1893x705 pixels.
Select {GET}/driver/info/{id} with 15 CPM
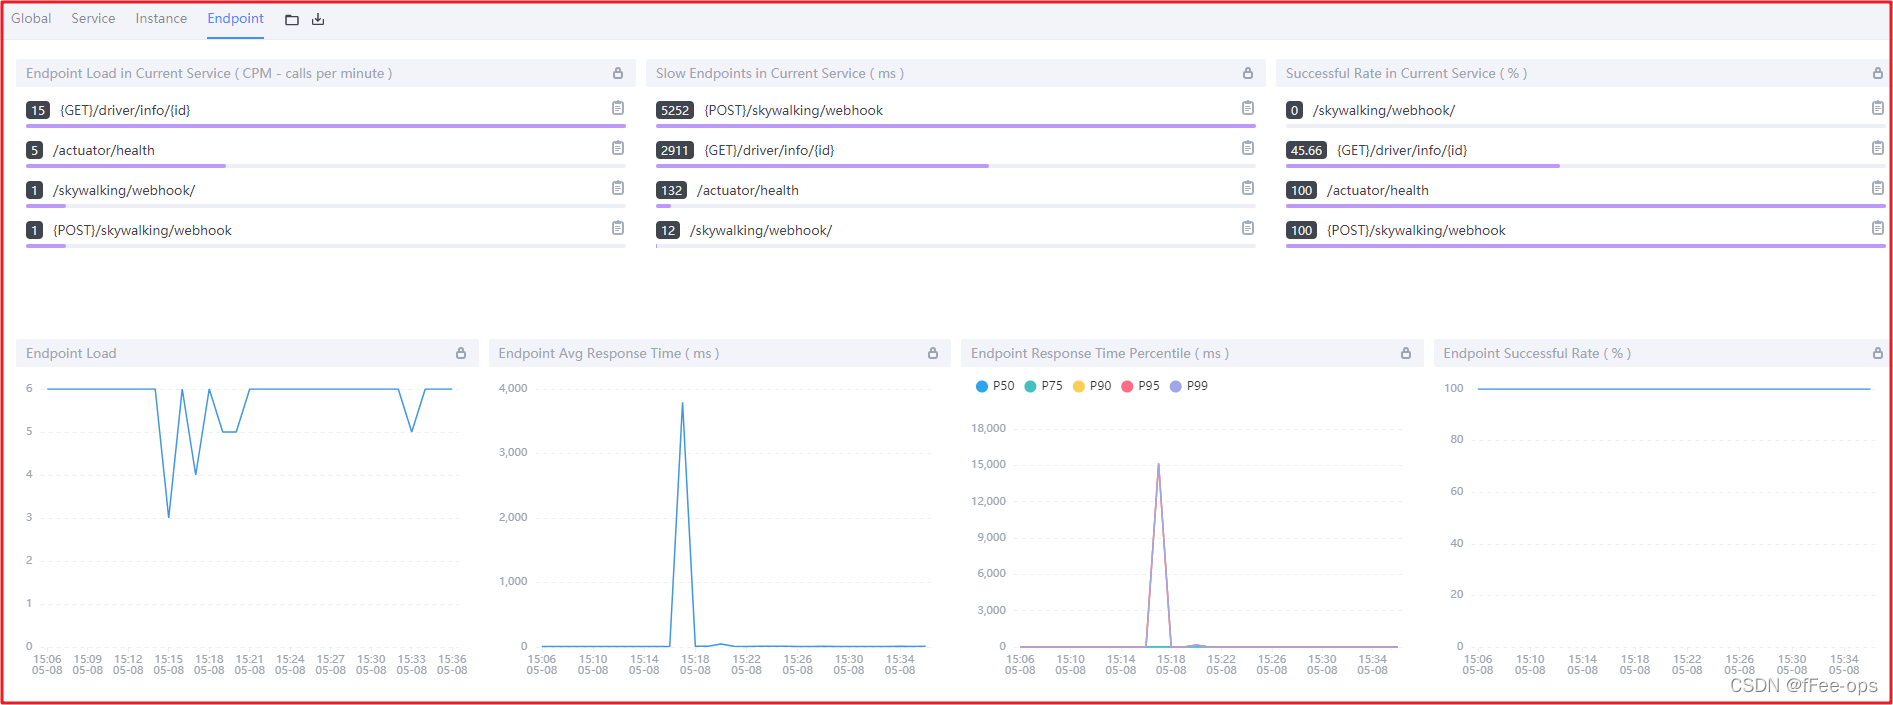[x=125, y=110]
